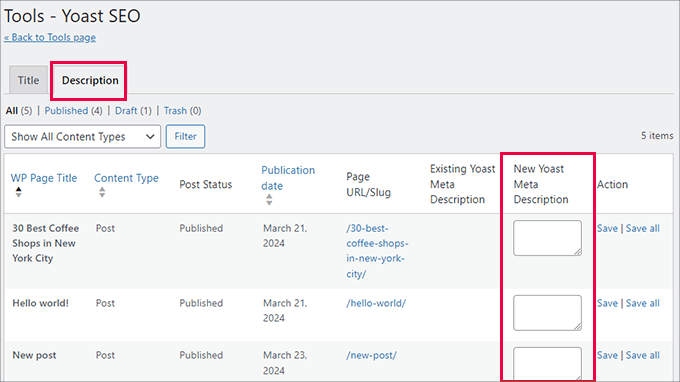Click meta description field for New post
This screenshot has width=680, height=382.
[x=547, y=363]
